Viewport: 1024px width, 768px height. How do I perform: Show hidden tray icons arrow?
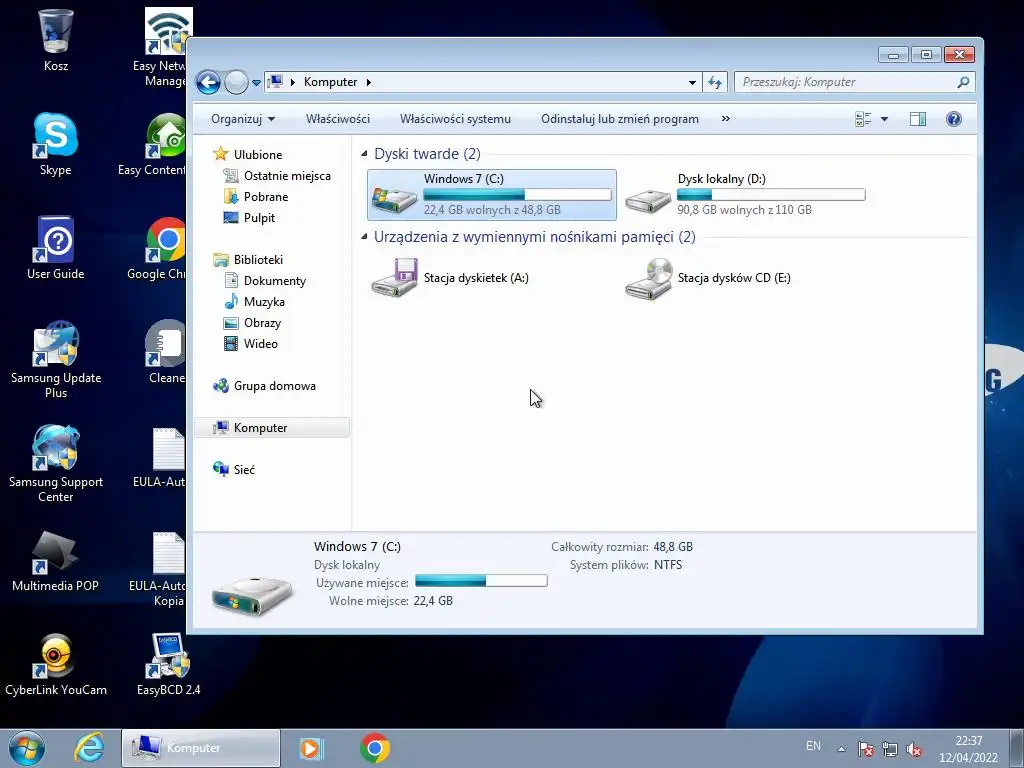[841, 749]
